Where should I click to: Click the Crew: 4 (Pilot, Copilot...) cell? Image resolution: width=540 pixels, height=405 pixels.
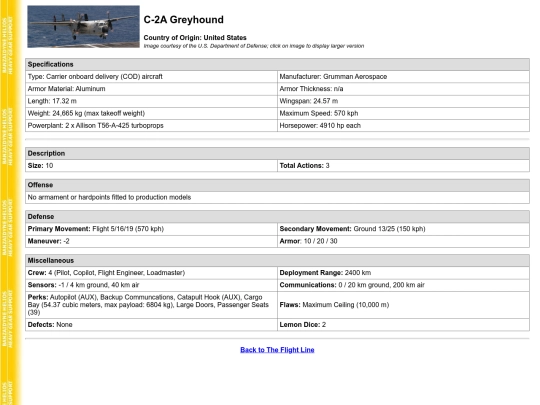pyautogui.click(x=151, y=273)
